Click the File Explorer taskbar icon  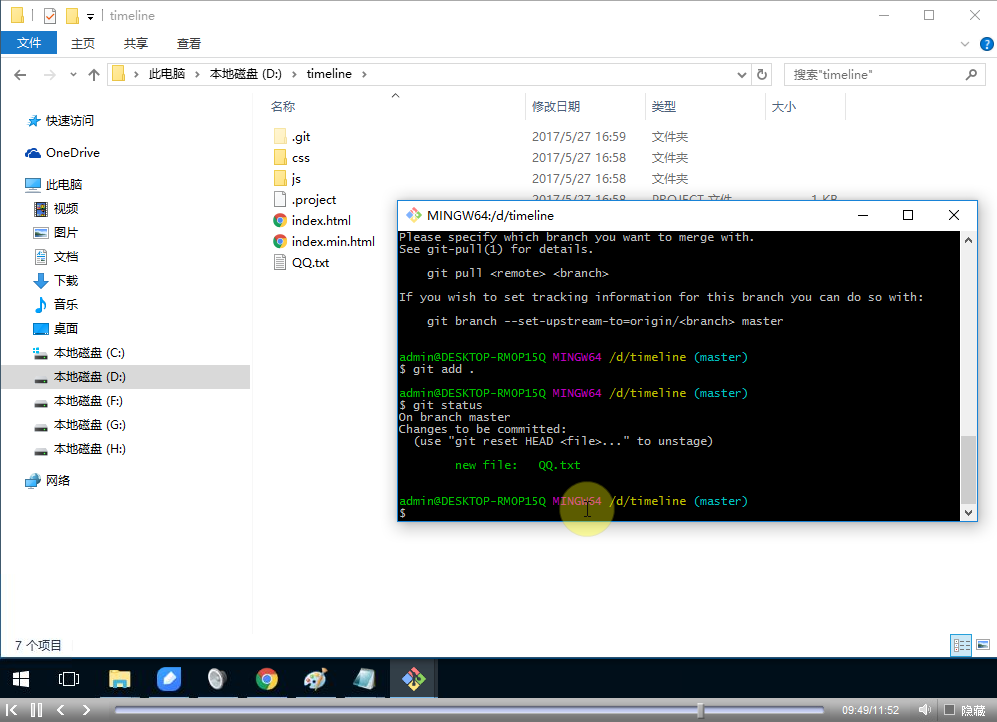pyautogui.click(x=119, y=679)
